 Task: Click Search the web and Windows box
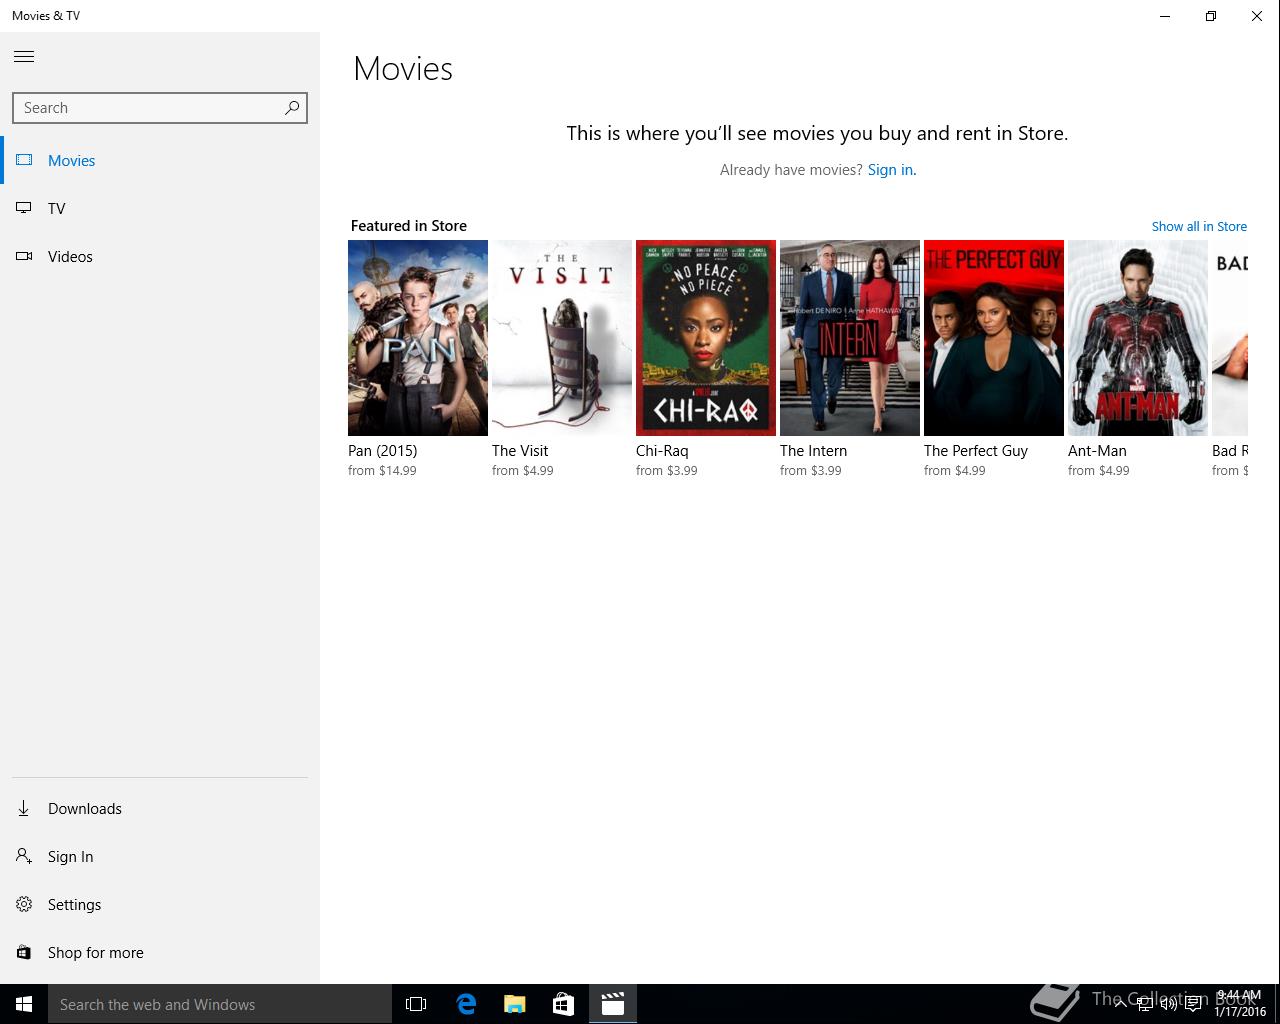220,1004
